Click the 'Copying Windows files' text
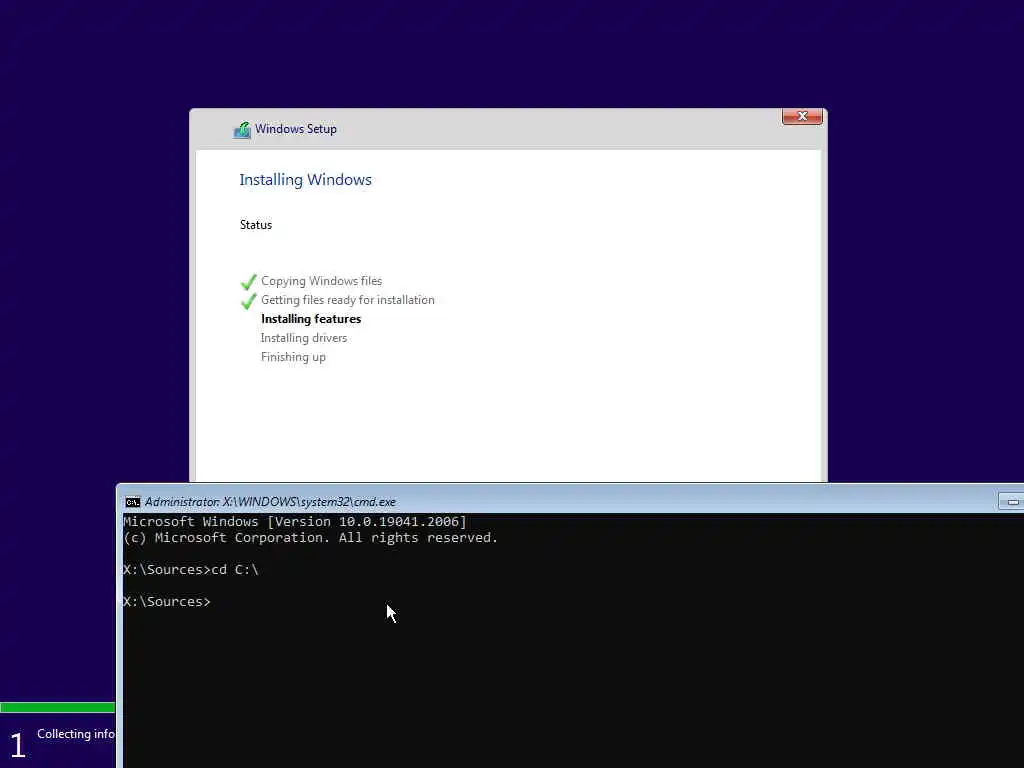This screenshot has width=1024, height=768. coord(321,281)
